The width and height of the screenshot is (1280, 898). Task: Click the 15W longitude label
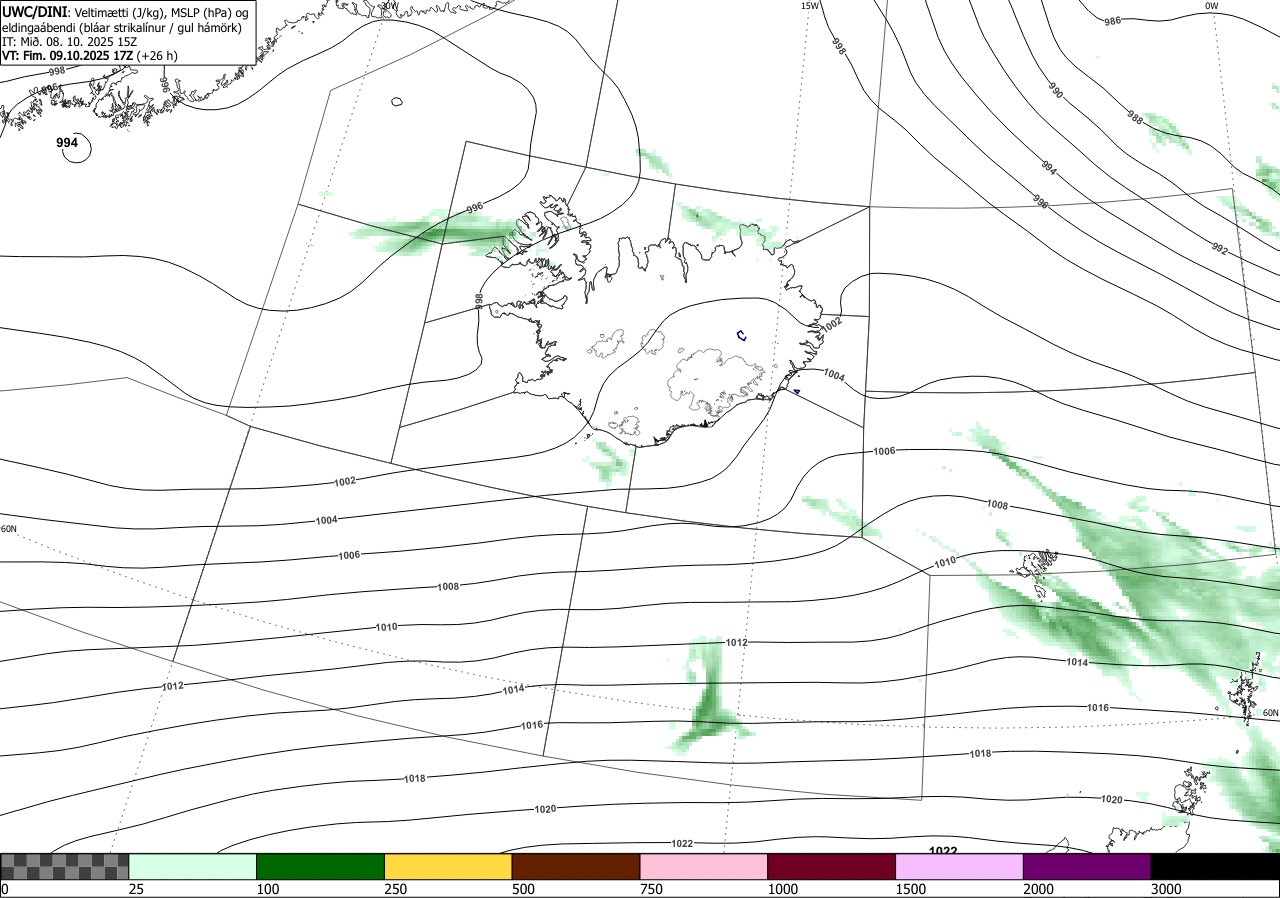(810, 6)
